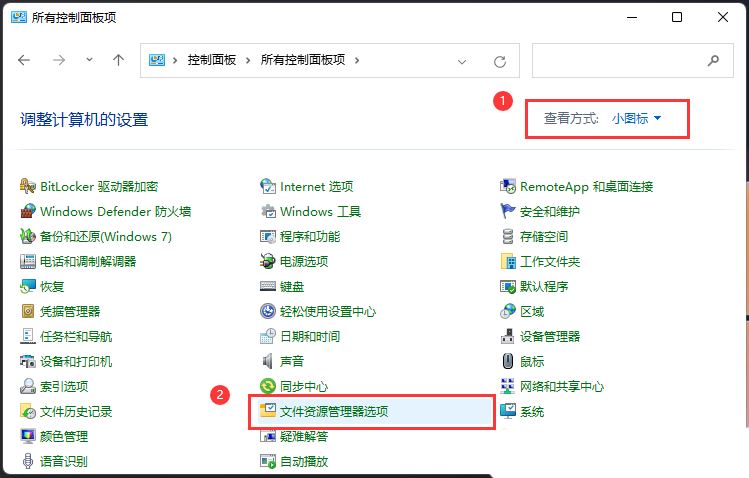Expand the chevron after 控制面板 breadcrumb

(x=248, y=60)
